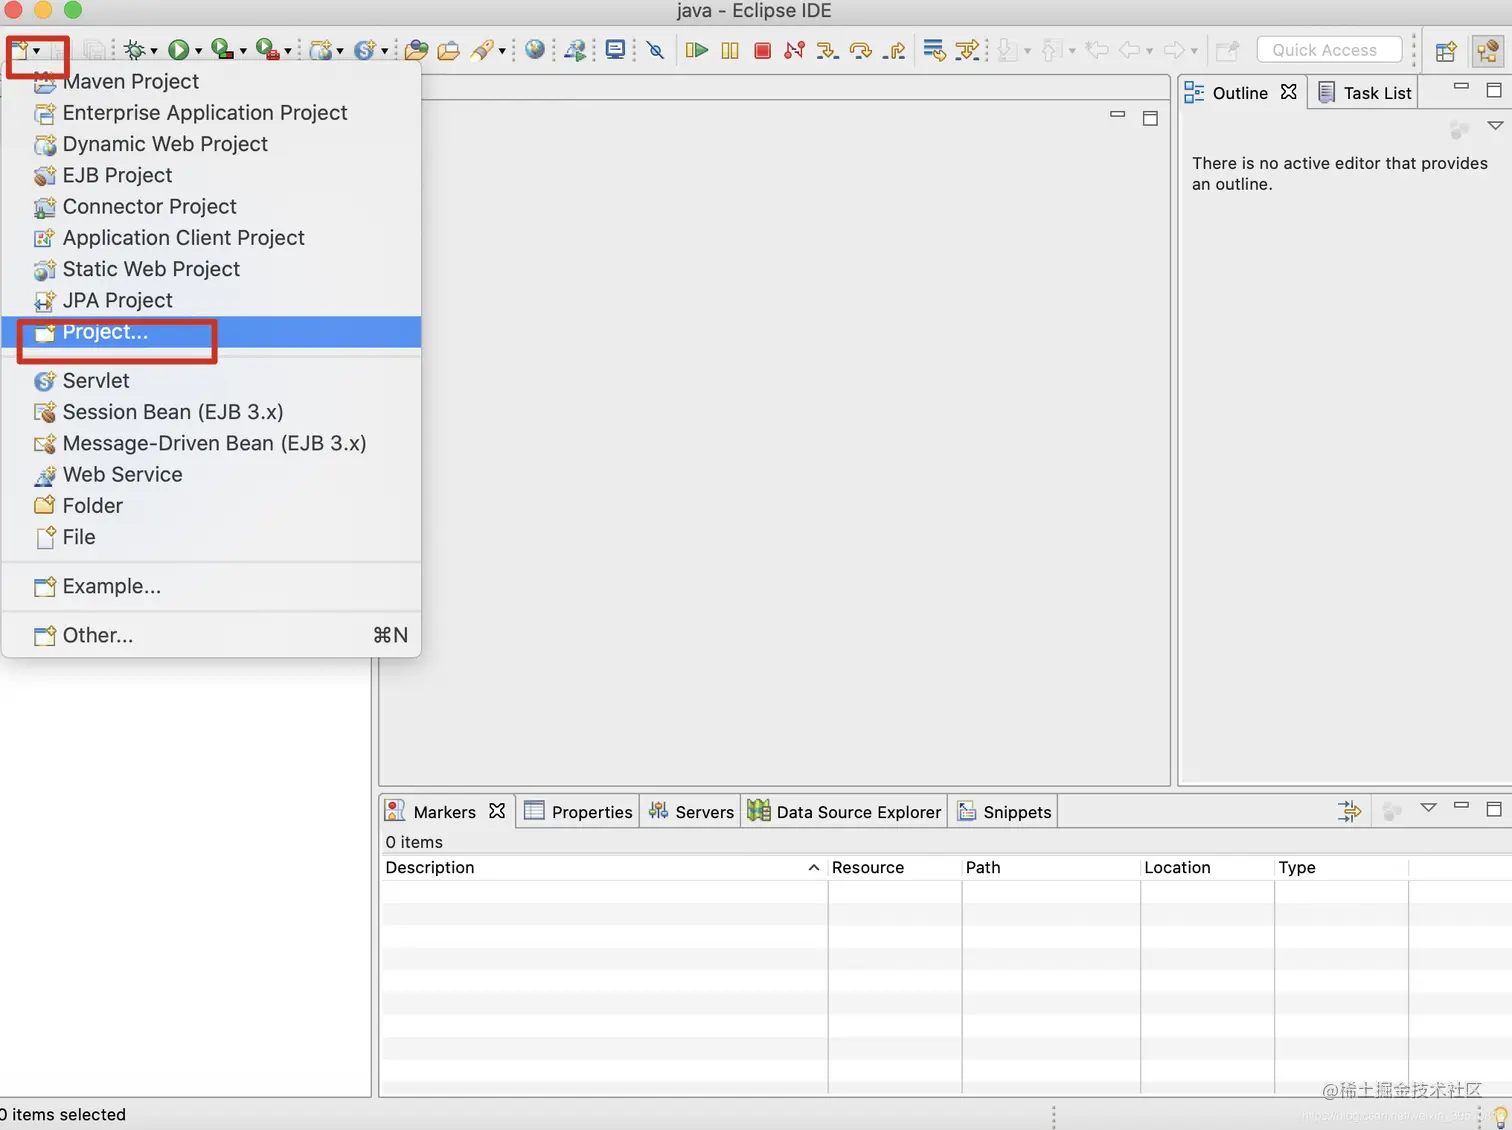Click the Open Console monitor icon
Viewport: 1512px width, 1130px height.
[615, 49]
